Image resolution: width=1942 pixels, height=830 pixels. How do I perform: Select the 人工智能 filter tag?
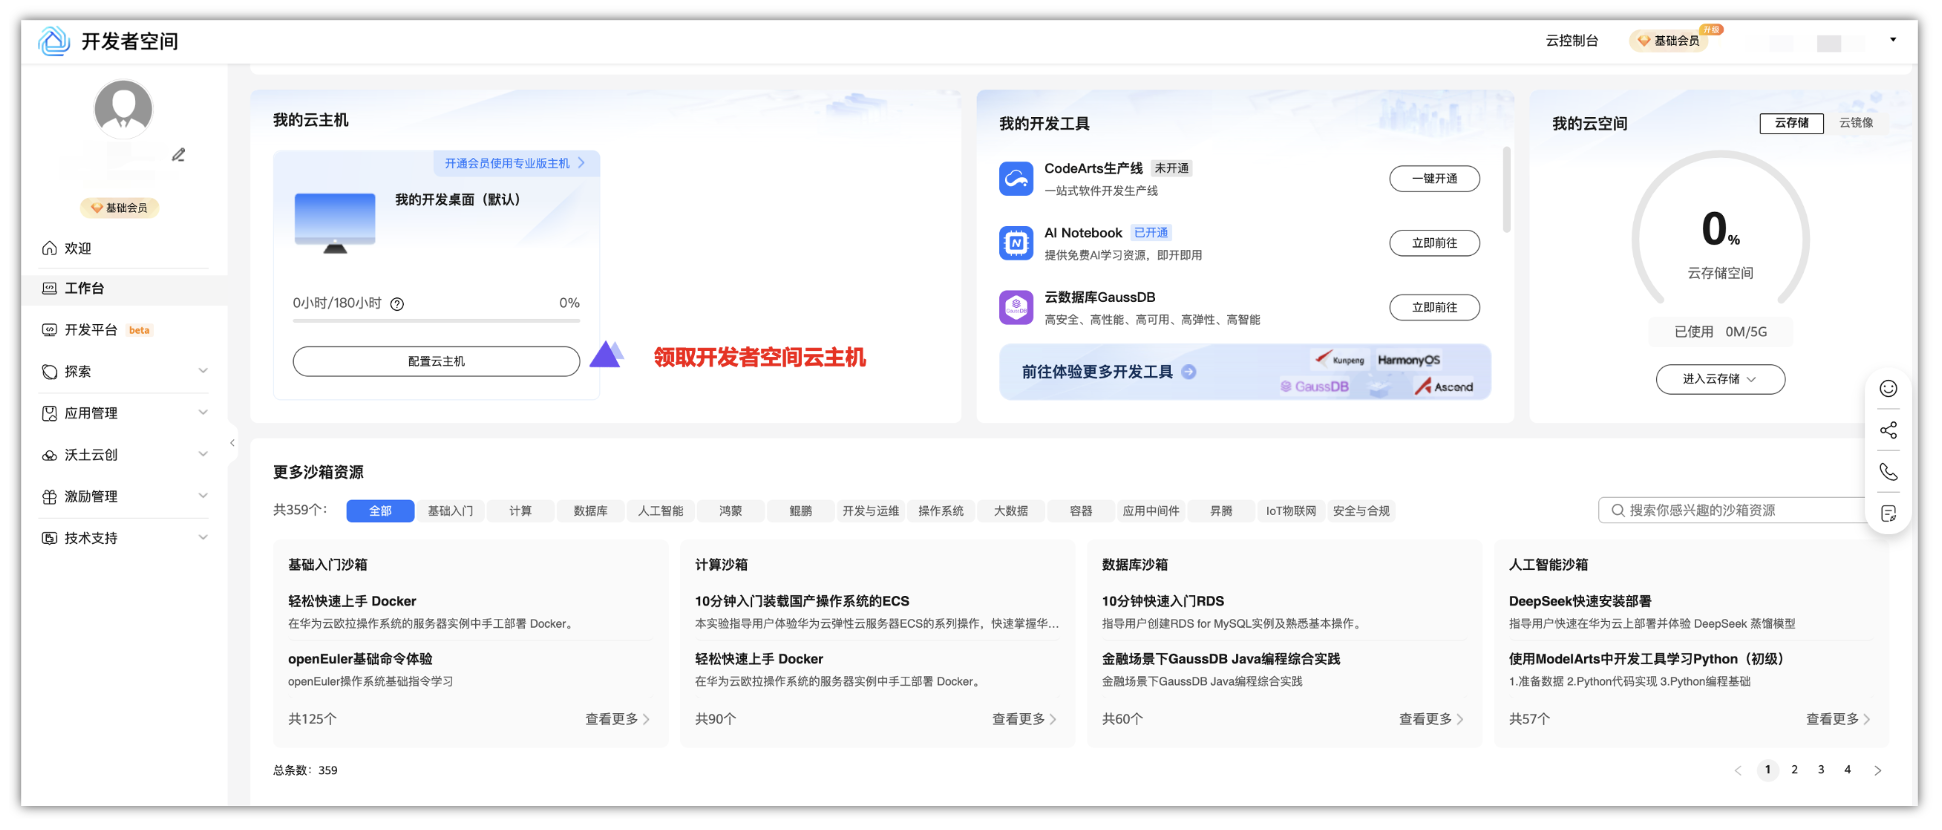[x=660, y=511]
